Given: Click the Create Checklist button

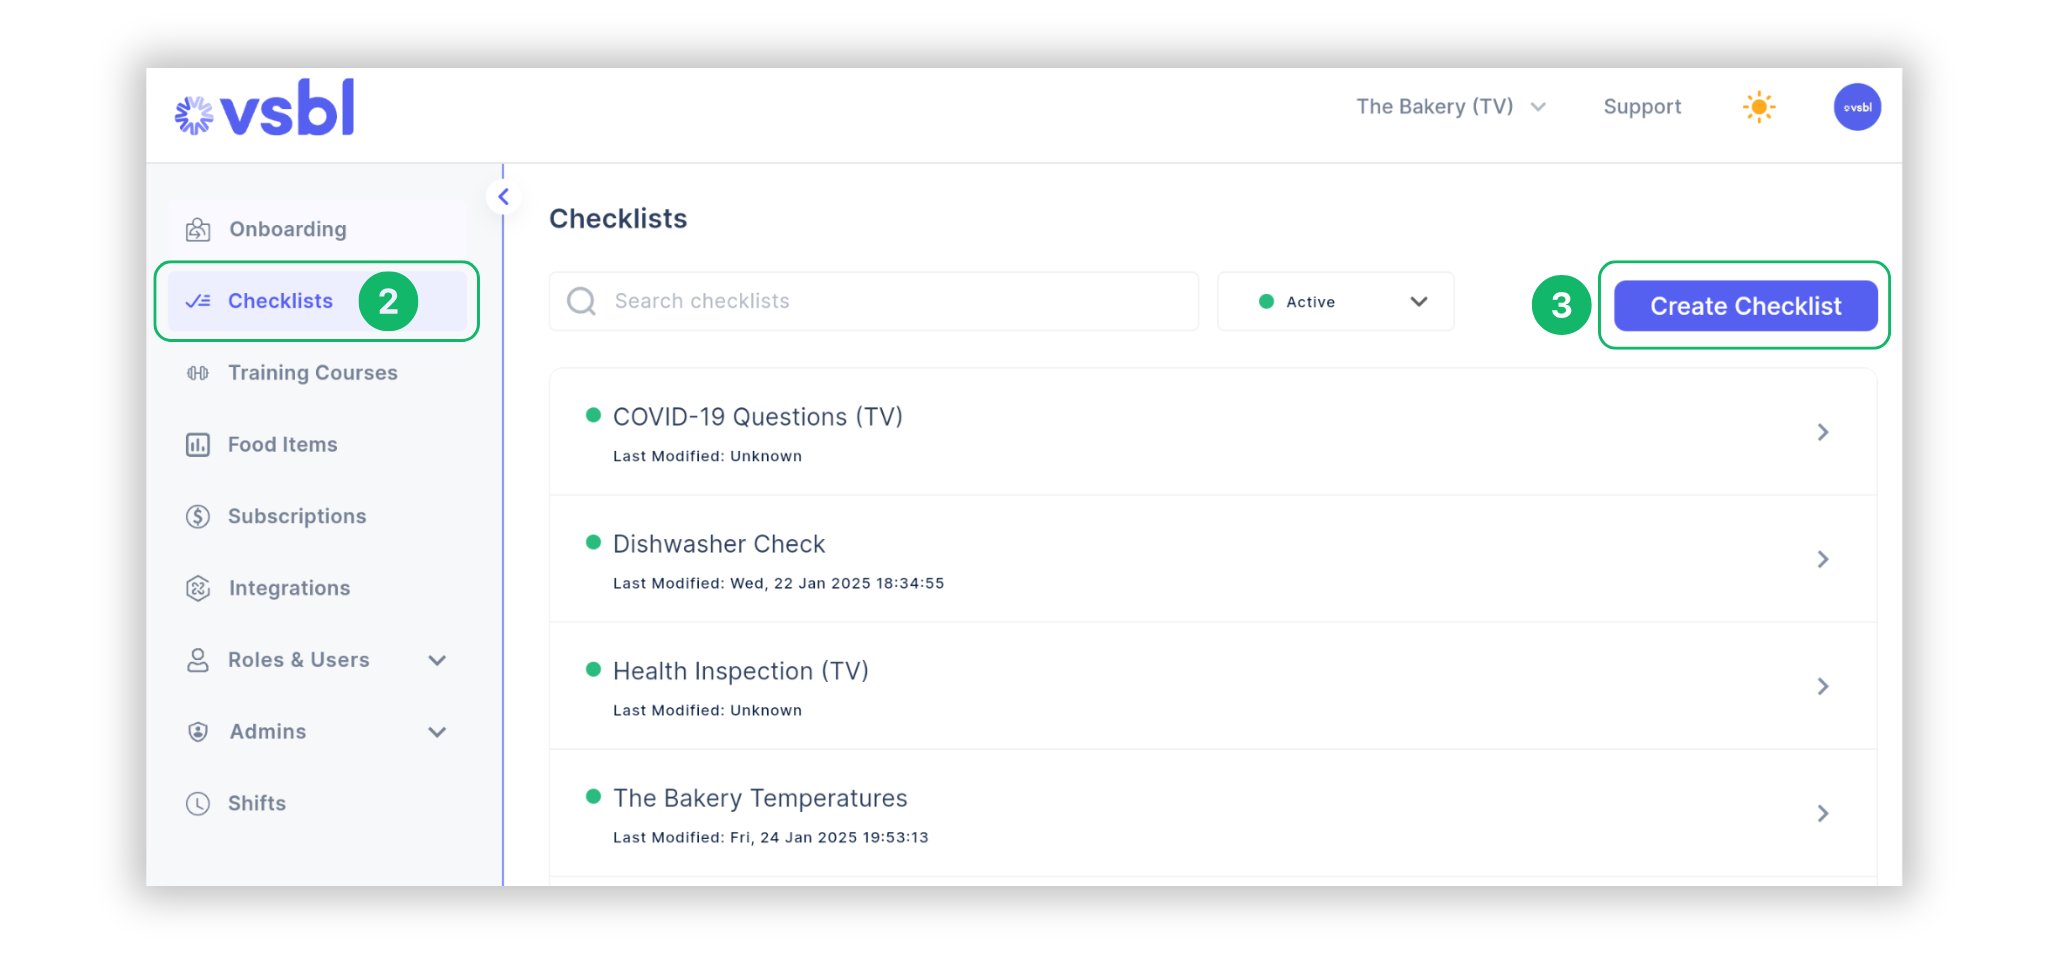Looking at the screenshot, I should 1745,306.
